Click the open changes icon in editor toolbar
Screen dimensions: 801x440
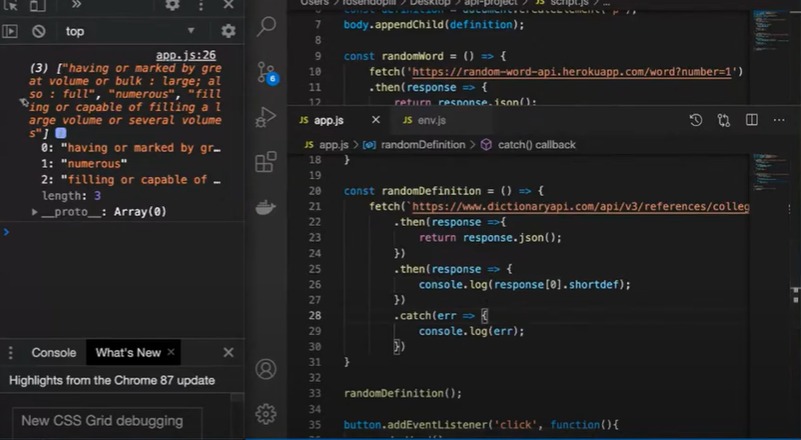[x=723, y=120]
